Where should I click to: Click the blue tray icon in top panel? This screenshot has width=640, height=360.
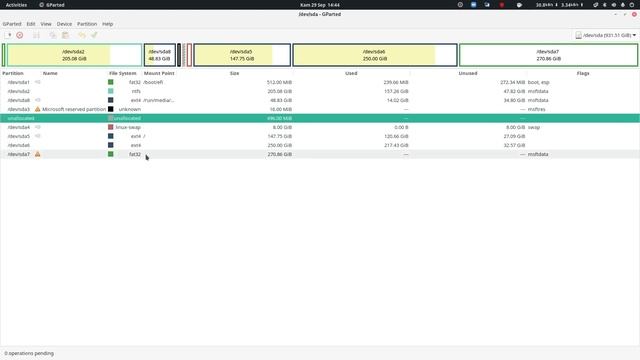(473, 5)
